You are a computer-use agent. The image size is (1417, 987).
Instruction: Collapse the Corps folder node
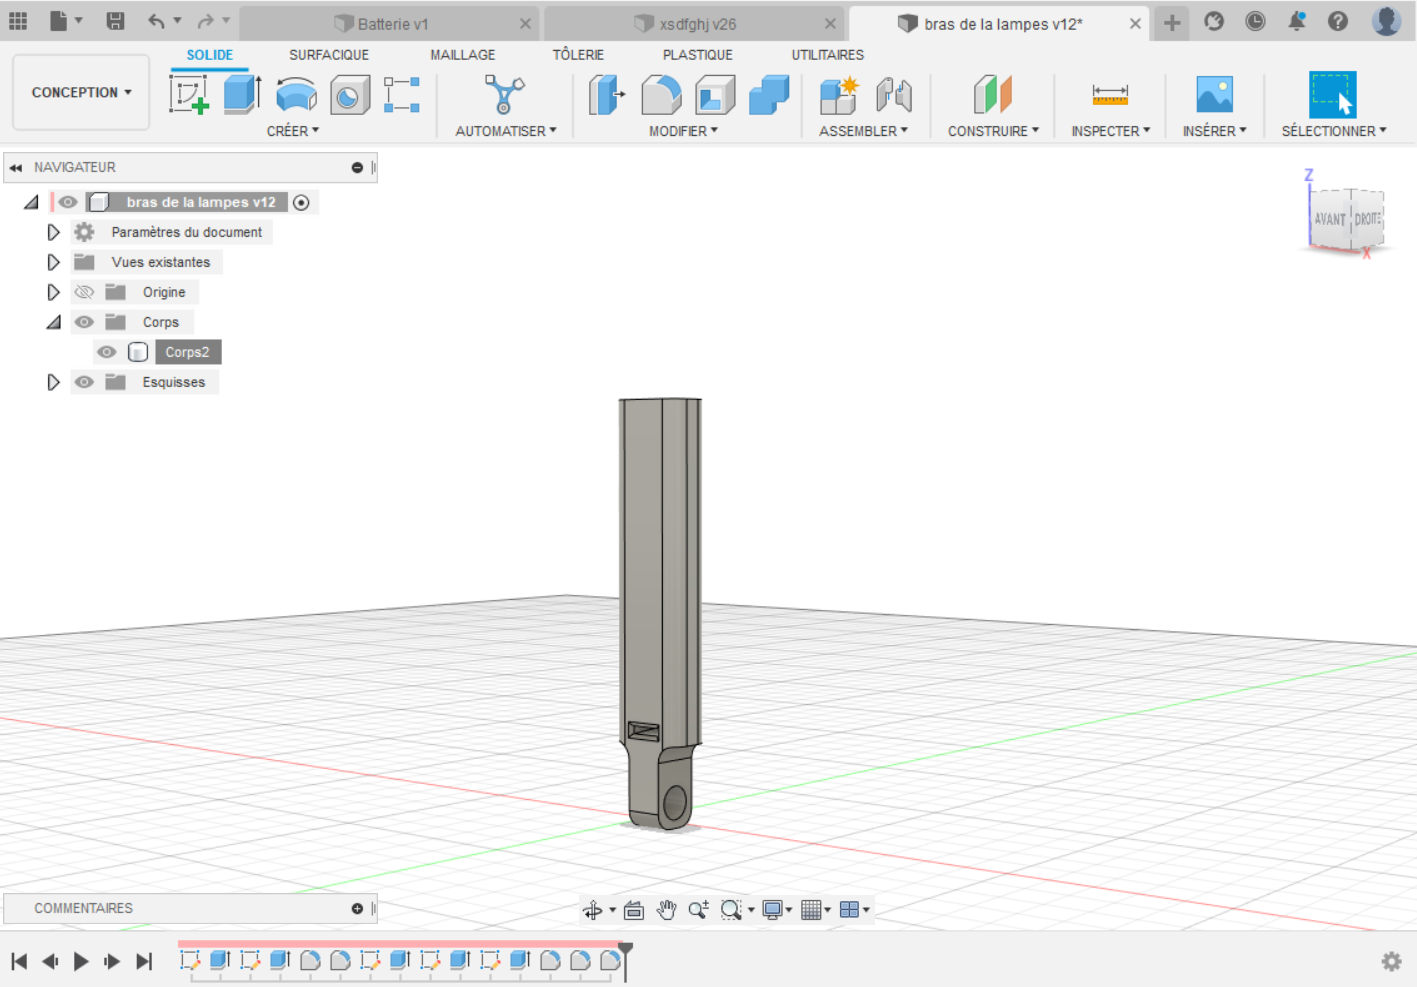tap(53, 322)
